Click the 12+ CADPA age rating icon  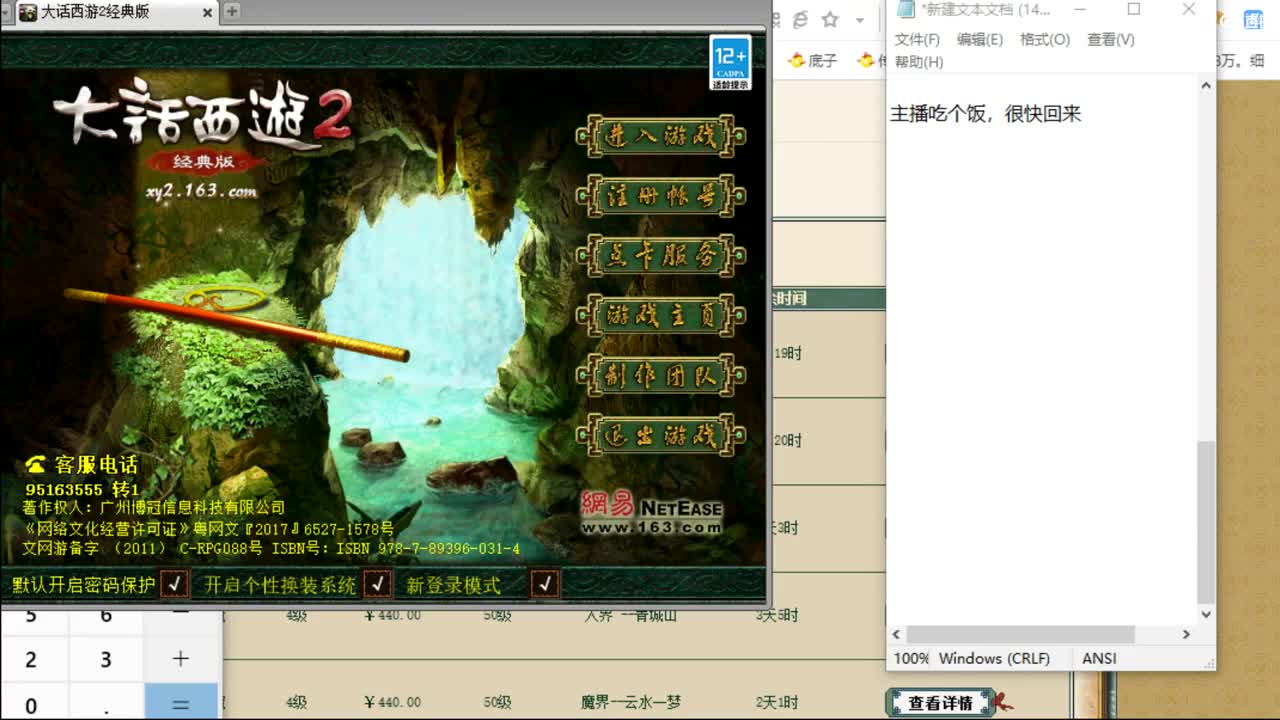730,63
